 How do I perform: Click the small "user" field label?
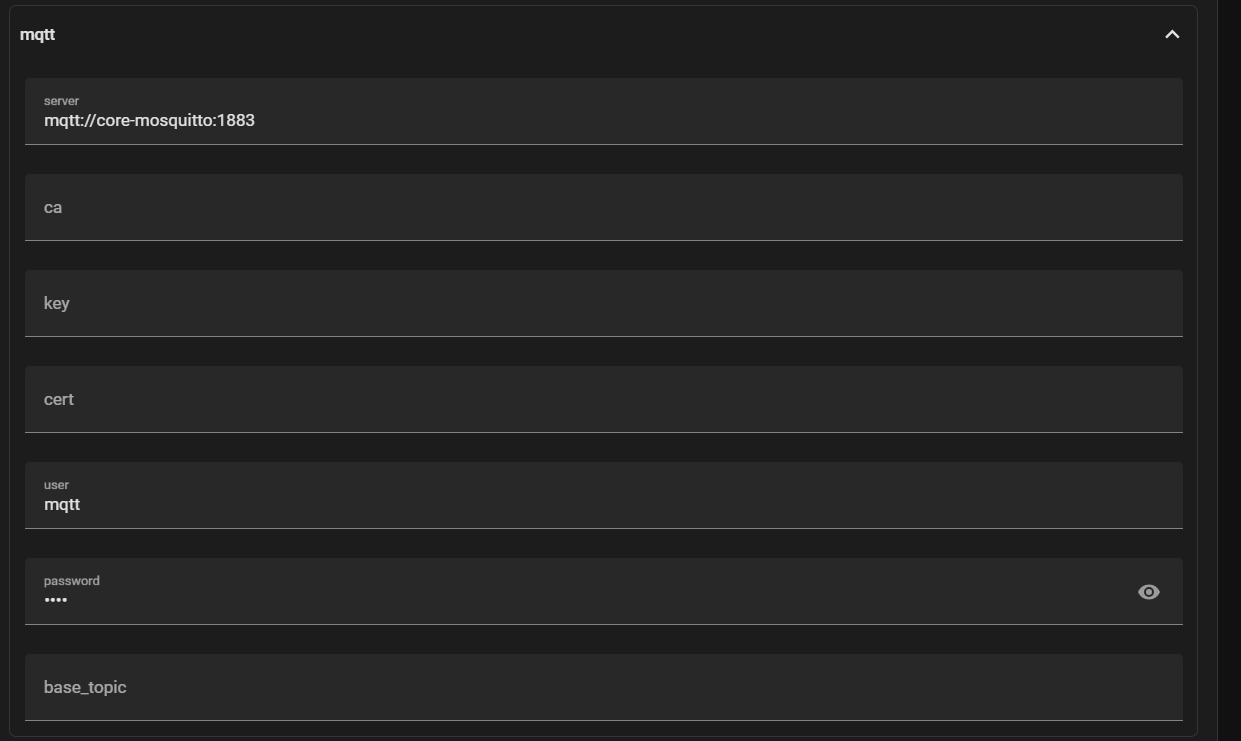point(56,485)
